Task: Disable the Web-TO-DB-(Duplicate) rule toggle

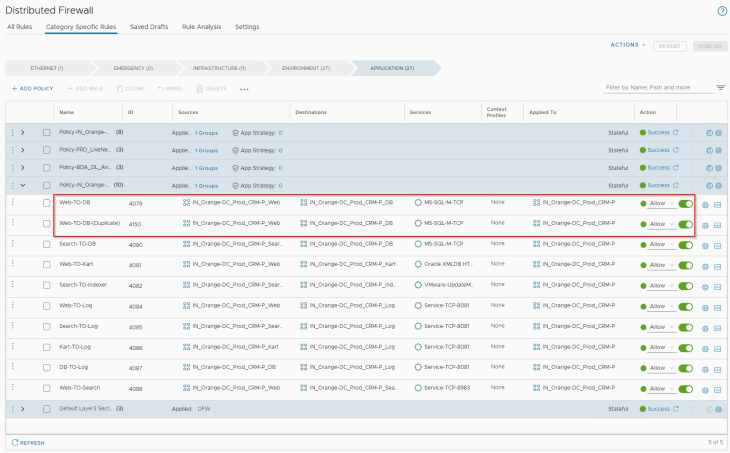Action: [685, 224]
